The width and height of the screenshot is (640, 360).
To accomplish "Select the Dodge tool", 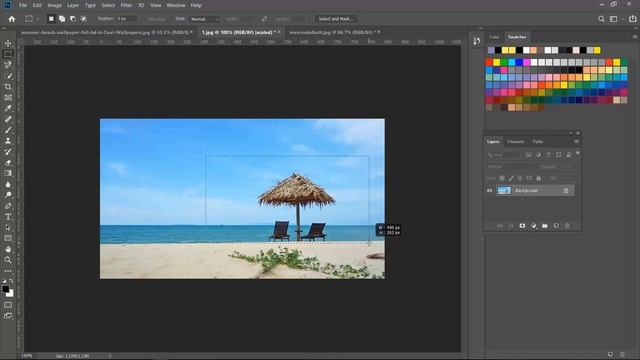I will [8, 195].
